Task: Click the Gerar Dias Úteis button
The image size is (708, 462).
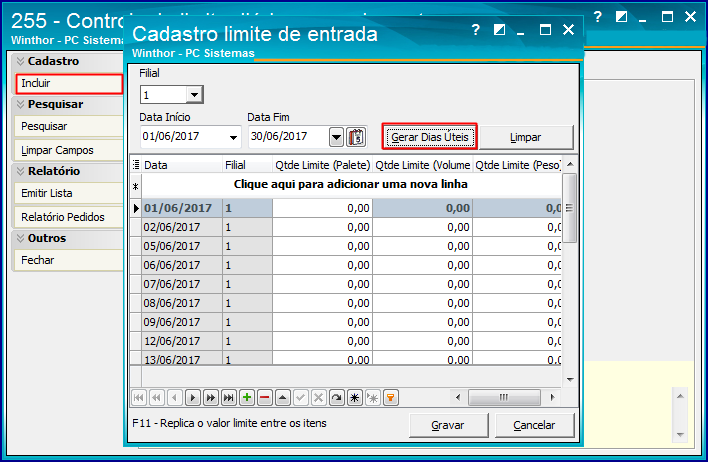Action: point(429,137)
